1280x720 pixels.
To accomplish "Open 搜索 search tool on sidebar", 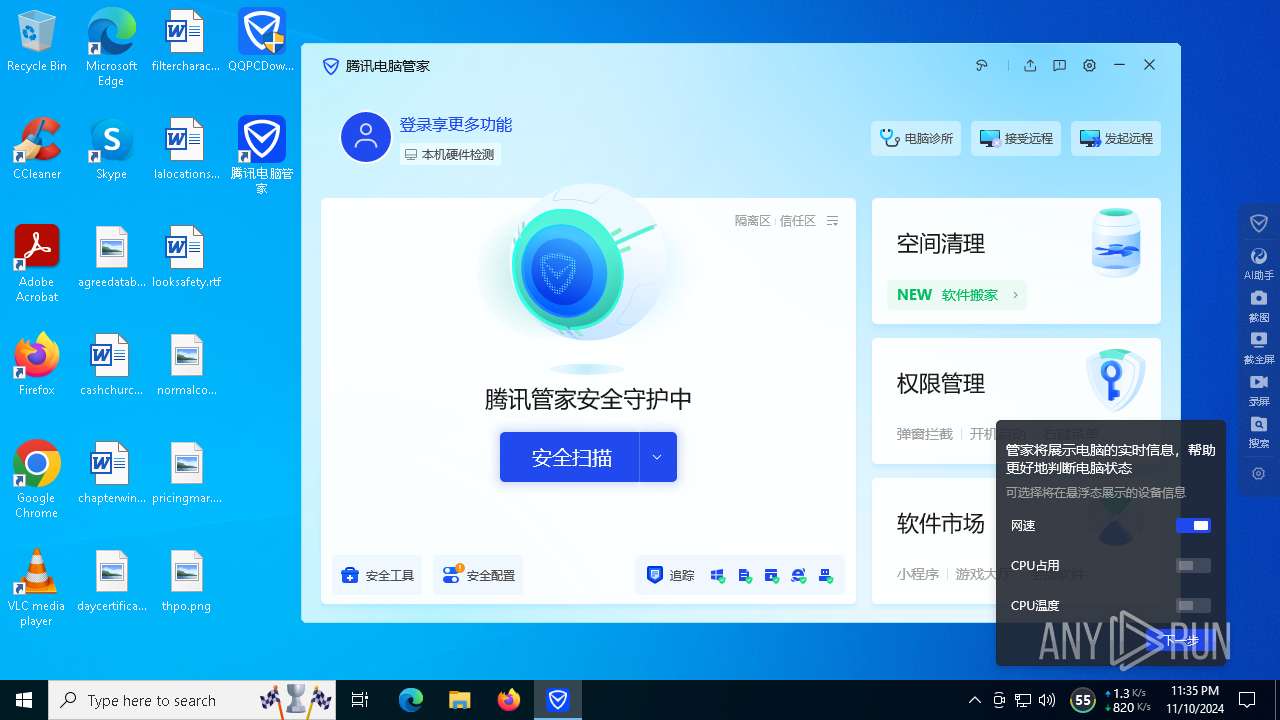I will (x=1259, y=432).
